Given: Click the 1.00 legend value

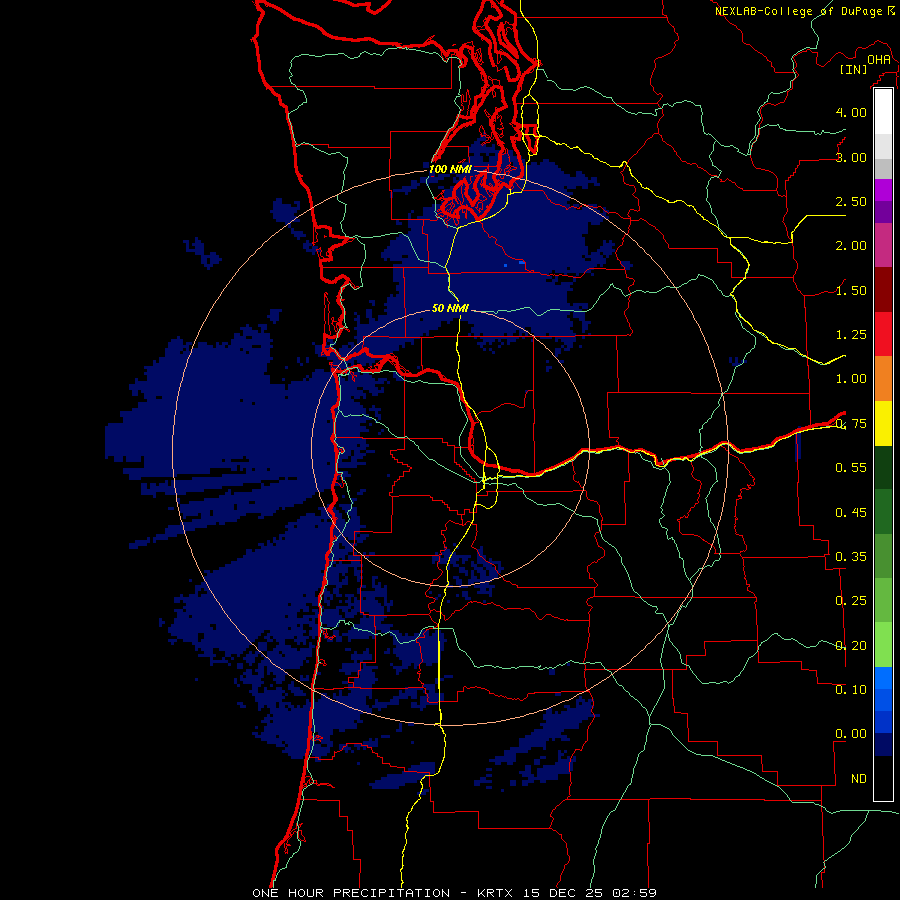Looking at the screenshot, I should [851, 379].
